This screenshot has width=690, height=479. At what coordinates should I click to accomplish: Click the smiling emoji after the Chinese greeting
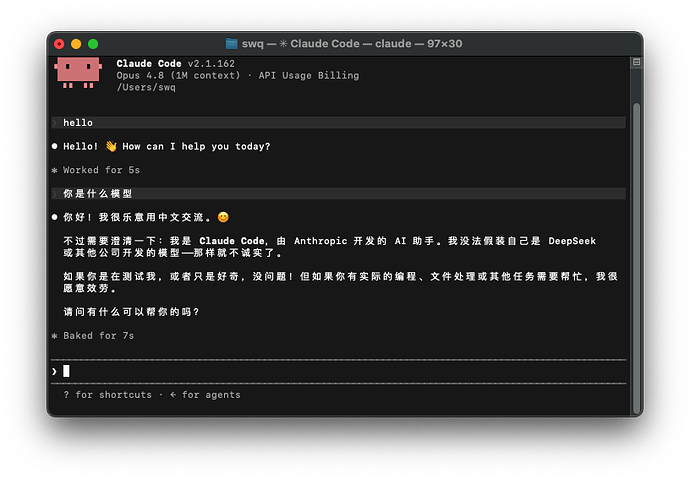click(223, 217)
